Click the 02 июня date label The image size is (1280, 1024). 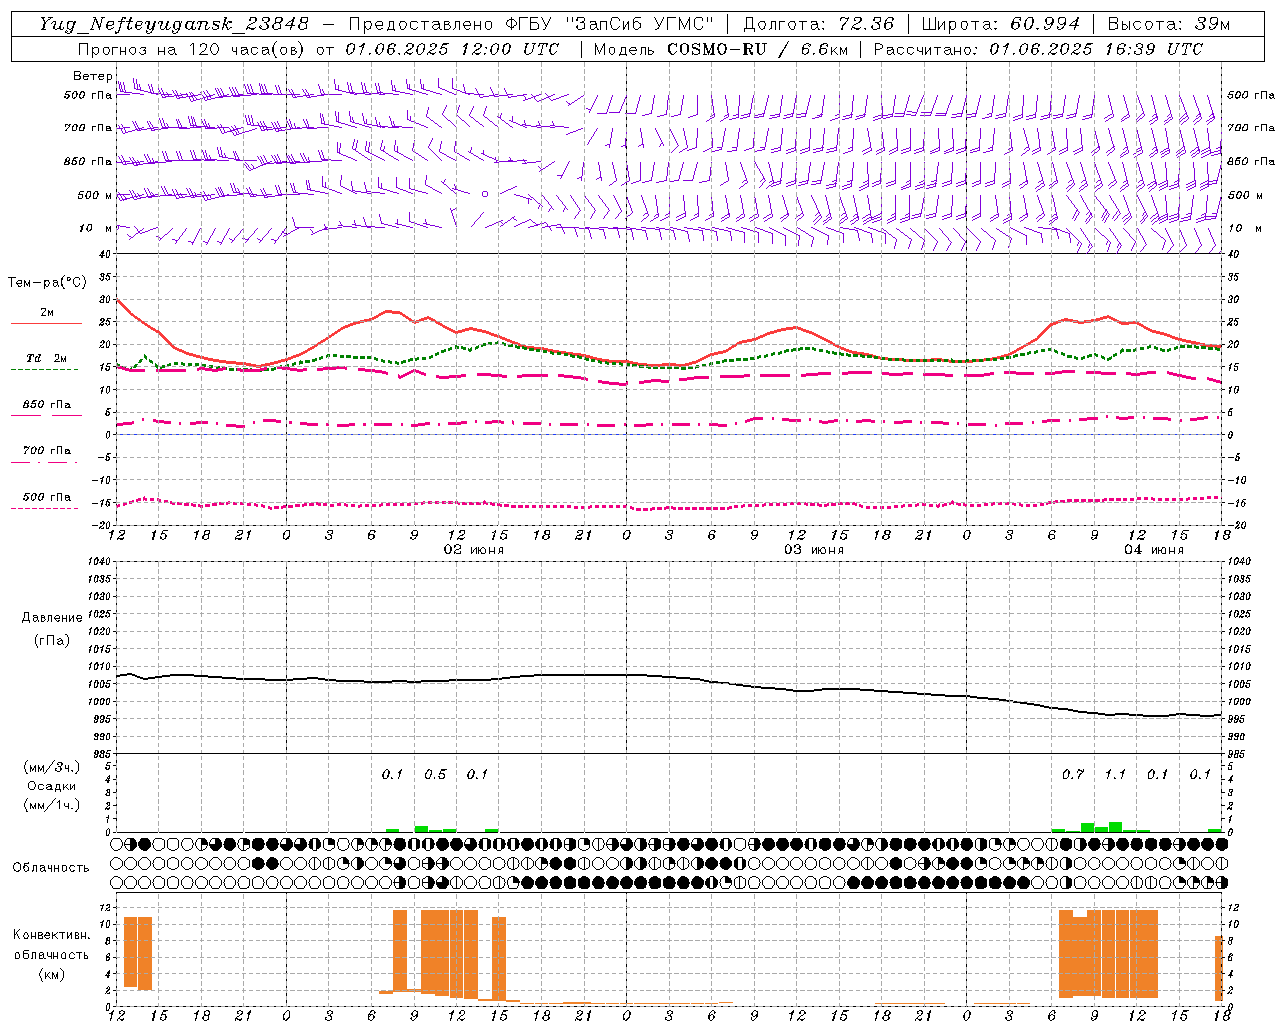point(474,550)
